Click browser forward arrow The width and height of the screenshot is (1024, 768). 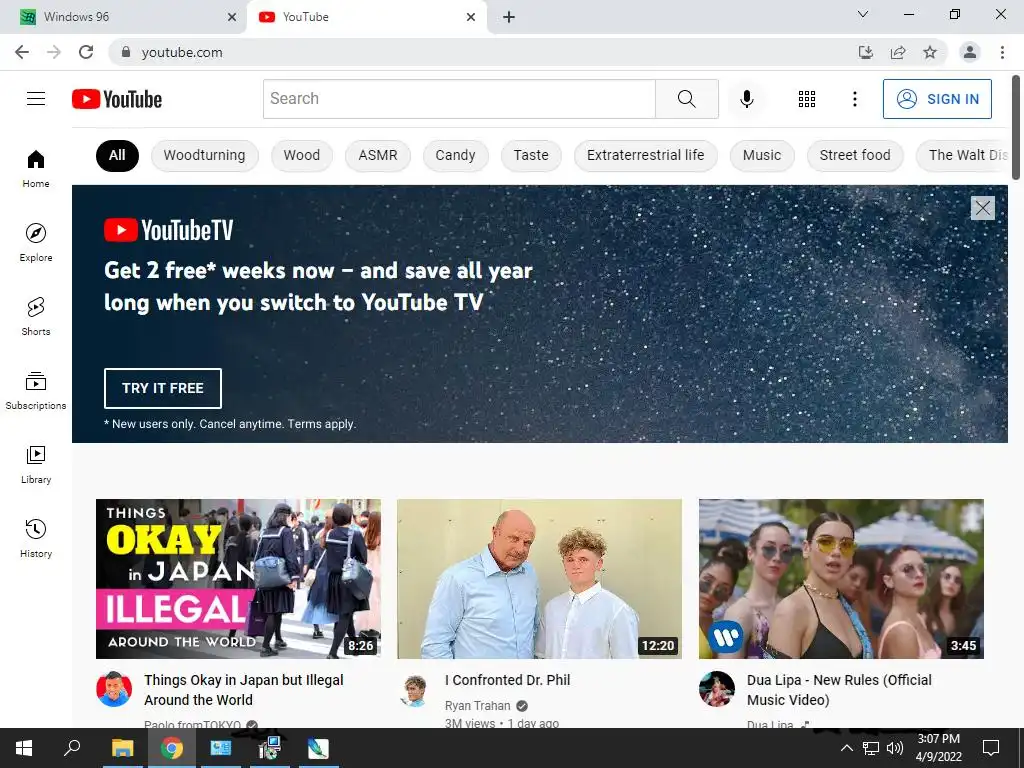54,52
